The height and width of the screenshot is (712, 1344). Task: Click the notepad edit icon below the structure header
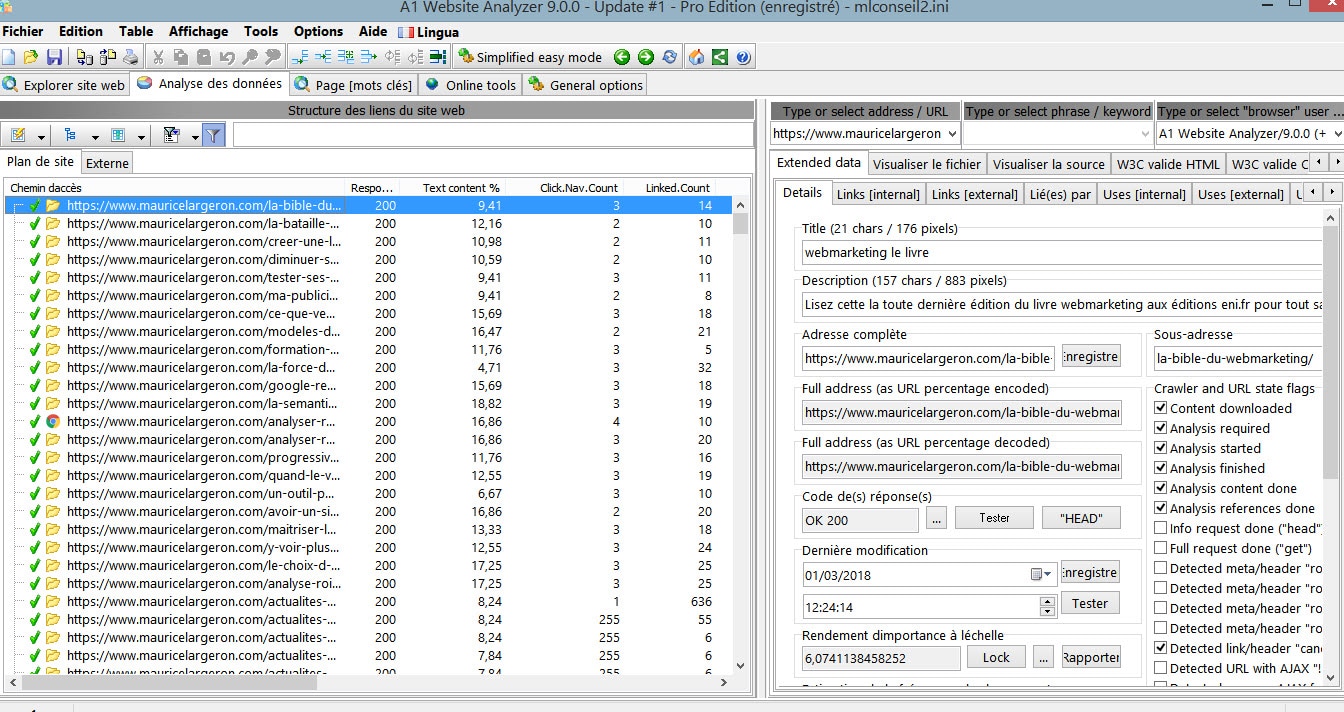(x=19, y=135)
